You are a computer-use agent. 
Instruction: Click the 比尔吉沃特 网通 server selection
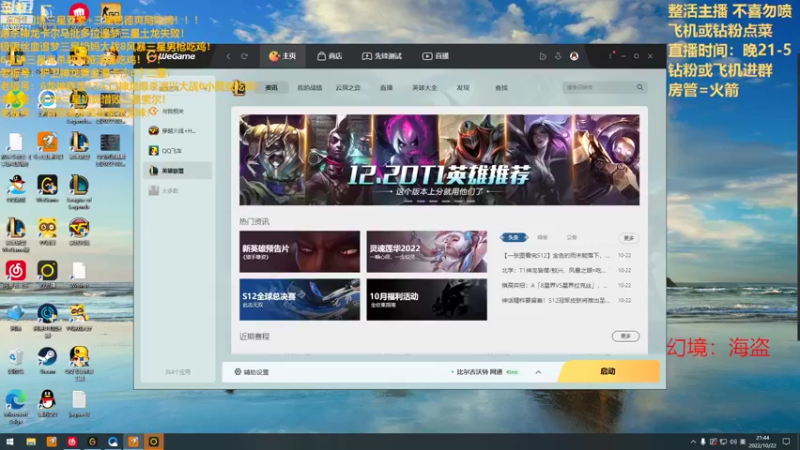[484, 372]
